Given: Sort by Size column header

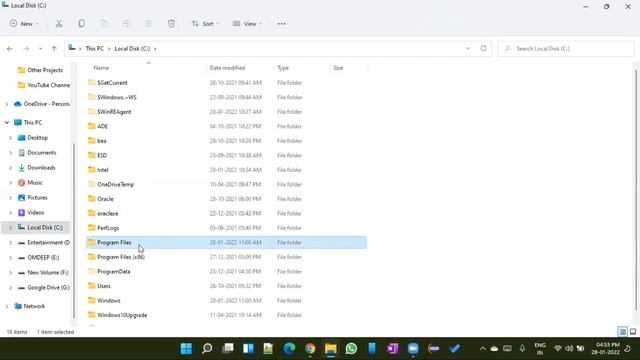Looking at the screenshot, I should (x=338, y=68).
